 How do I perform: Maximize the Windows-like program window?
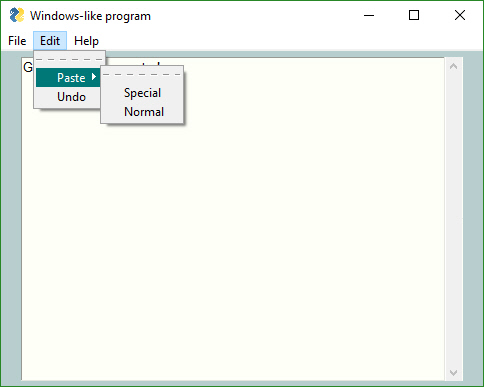[414, 15]
